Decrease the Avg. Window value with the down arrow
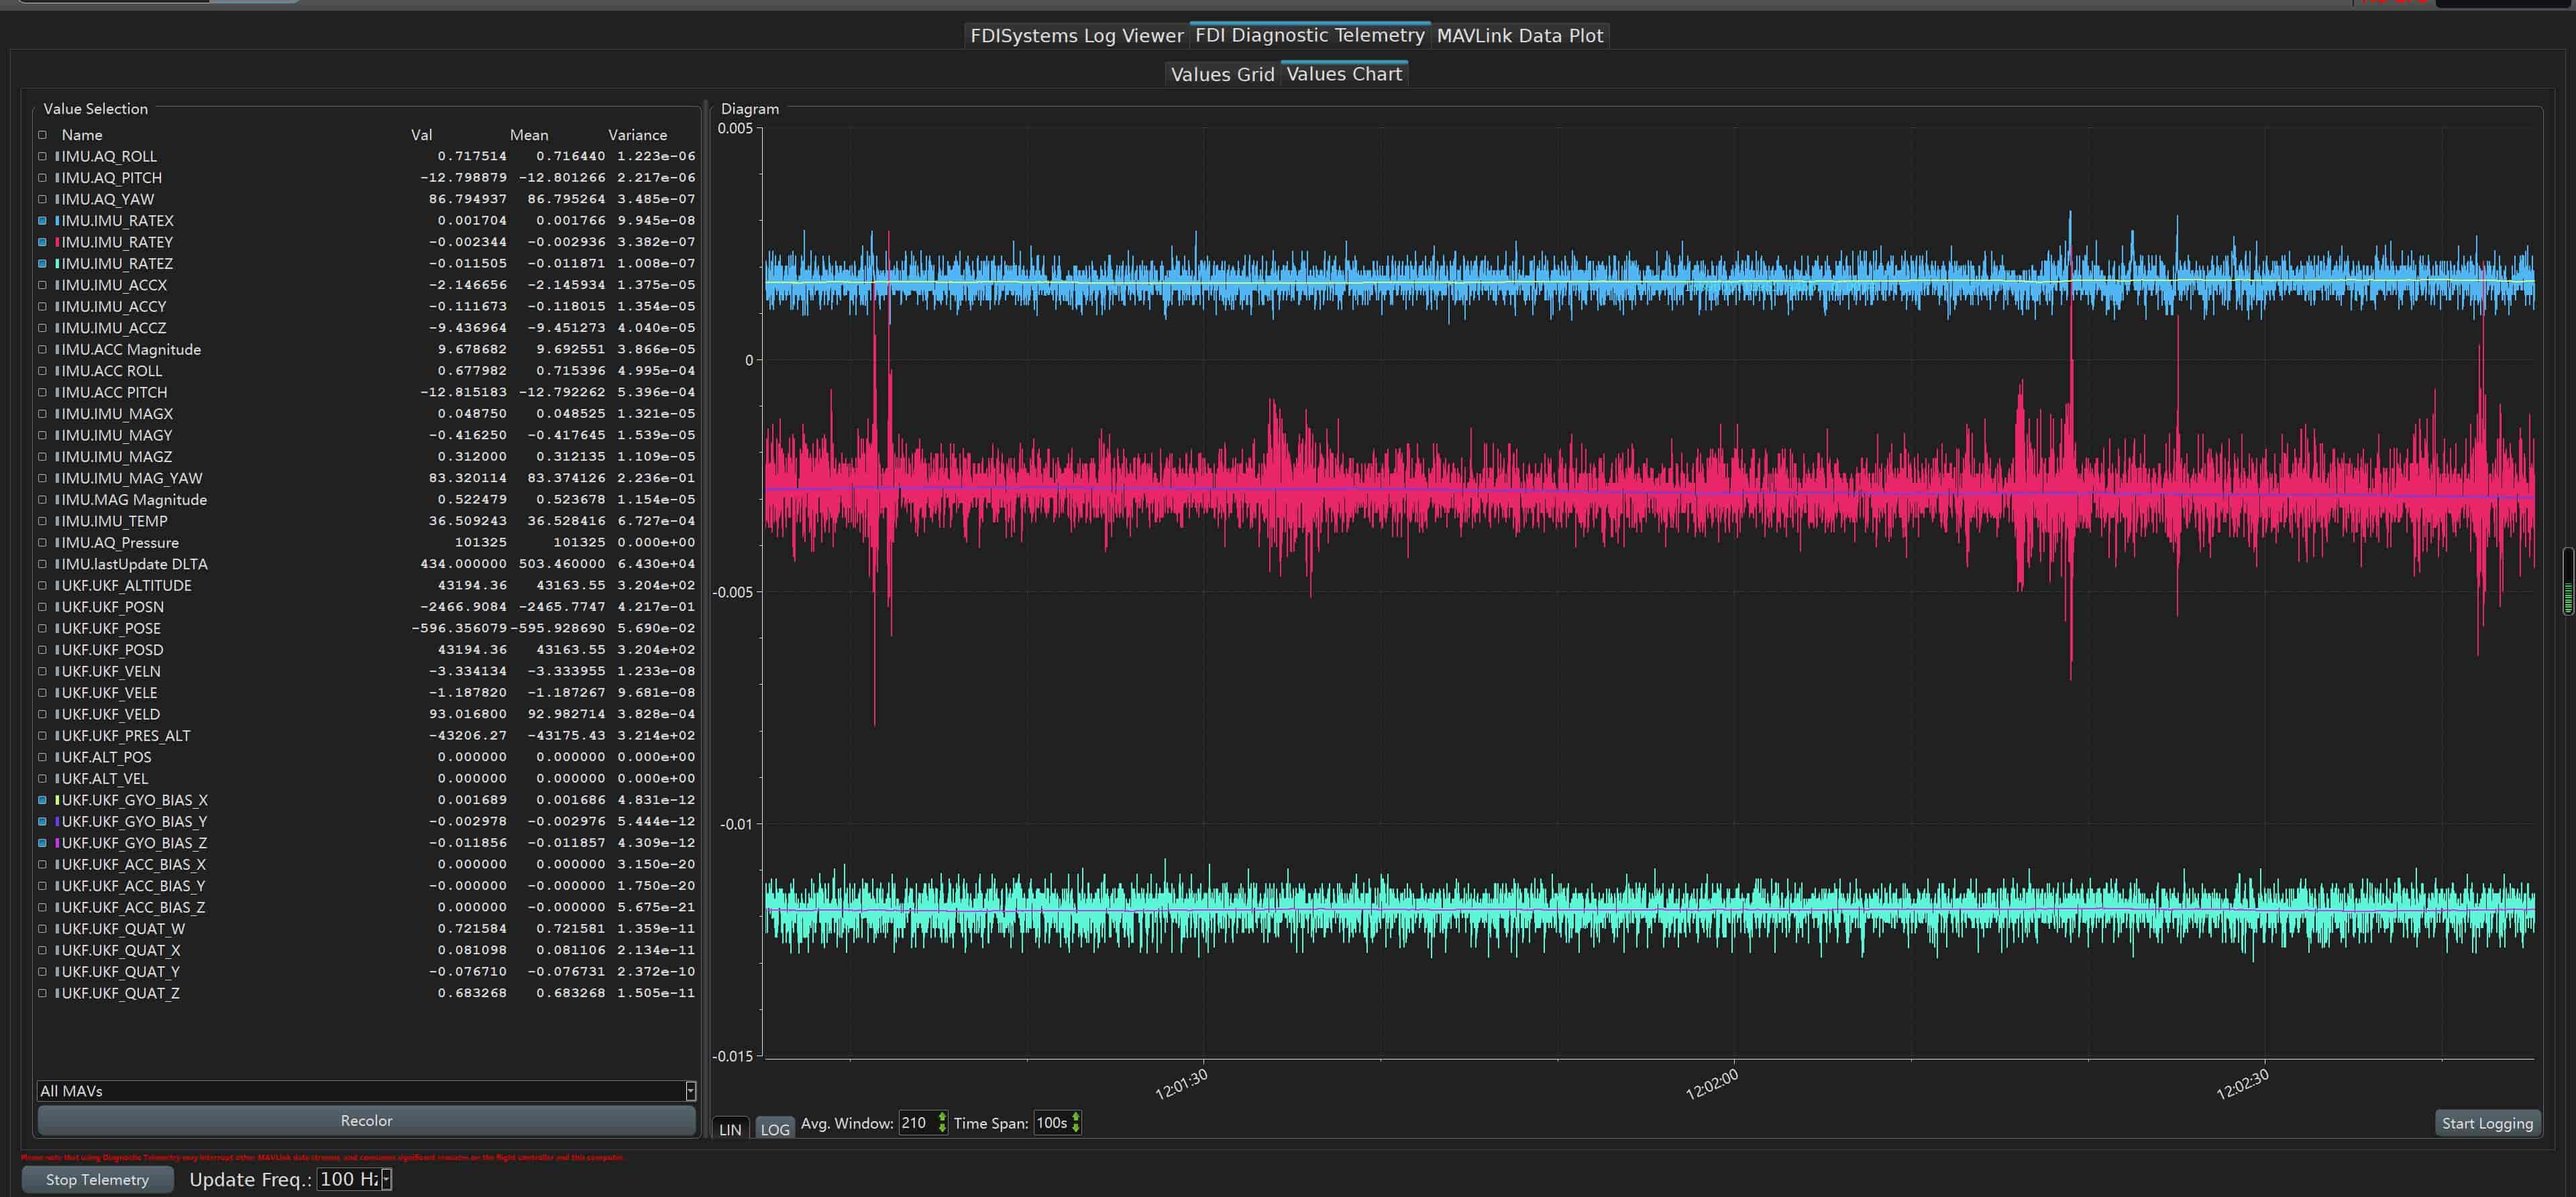Viewport: 2576px width, 1197px height. click(x=941, y=1129)
